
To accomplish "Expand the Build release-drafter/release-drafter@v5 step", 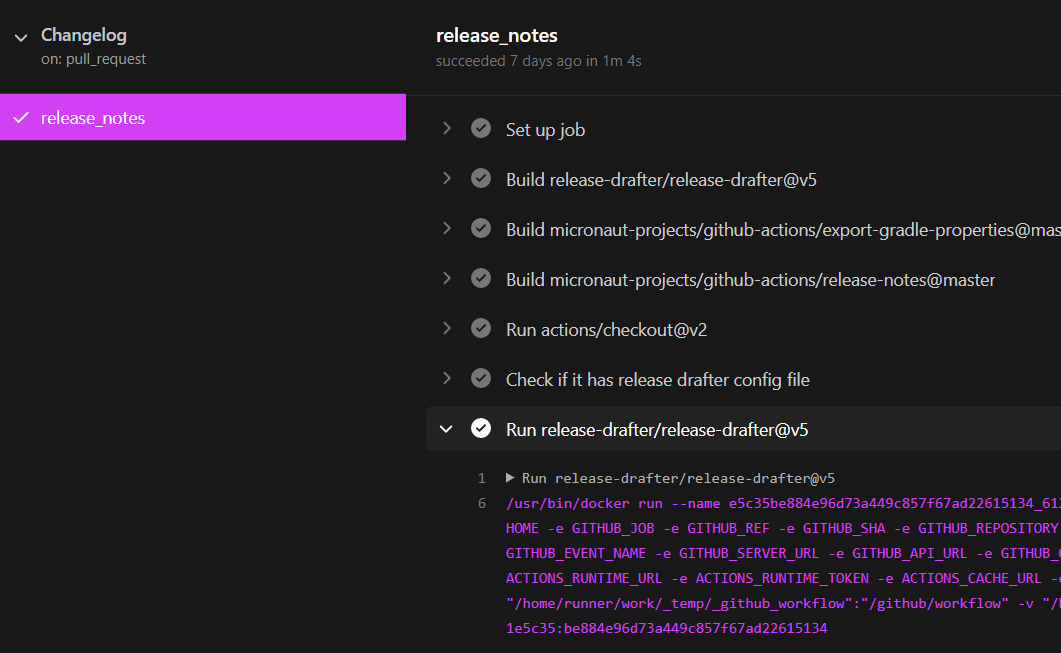I will tap(447, 178).
